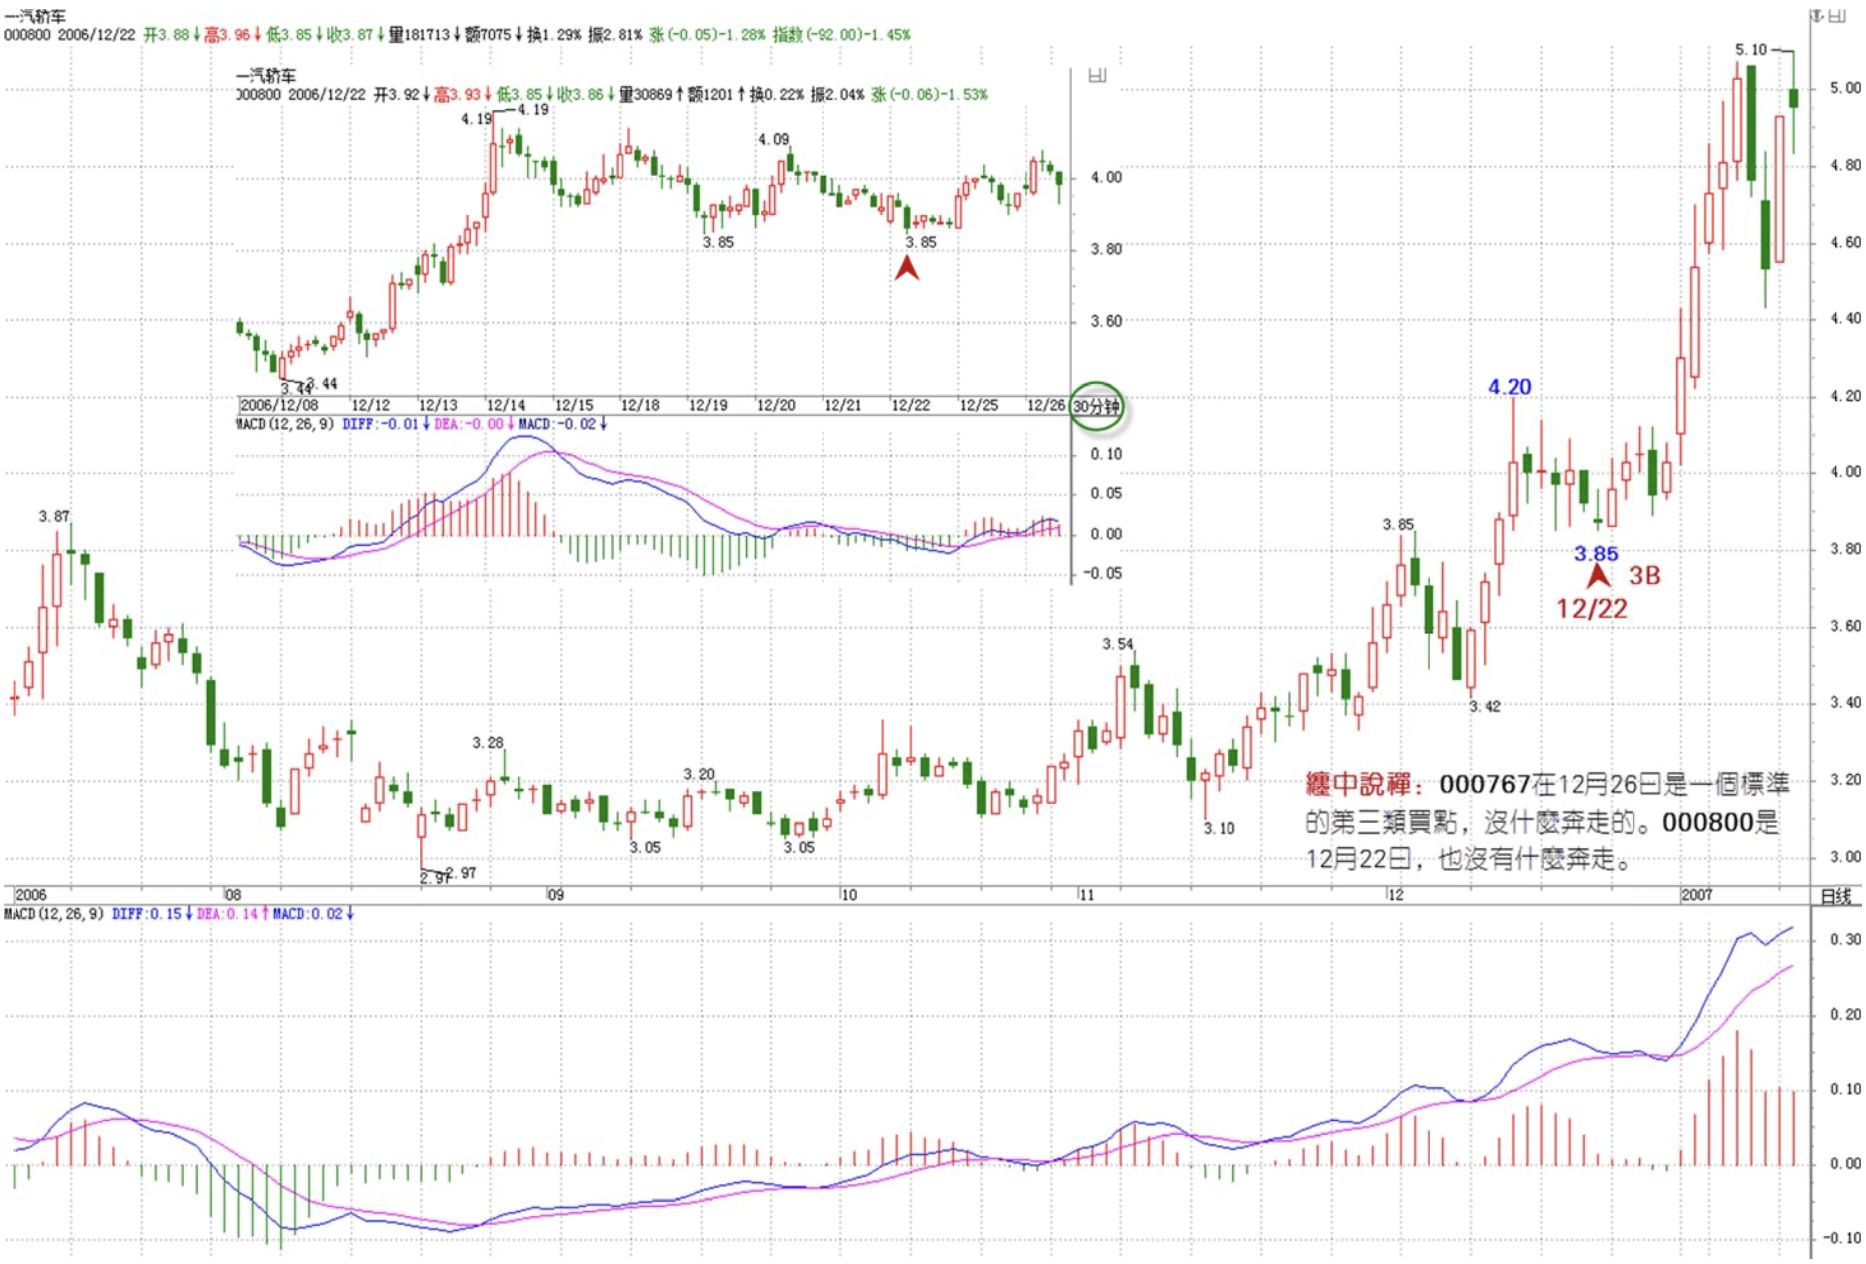Screen dimensions: 1866x1264
Task: Click the 缠中說禪 red annotation heading
Action: [1357, 784]
